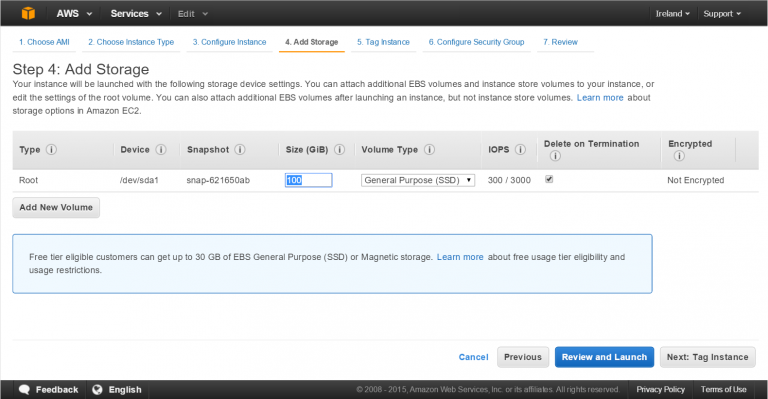Click the Device column info icon
Image resolution: width=768 pixels, height=399 pixels.
tap(161, 149)
